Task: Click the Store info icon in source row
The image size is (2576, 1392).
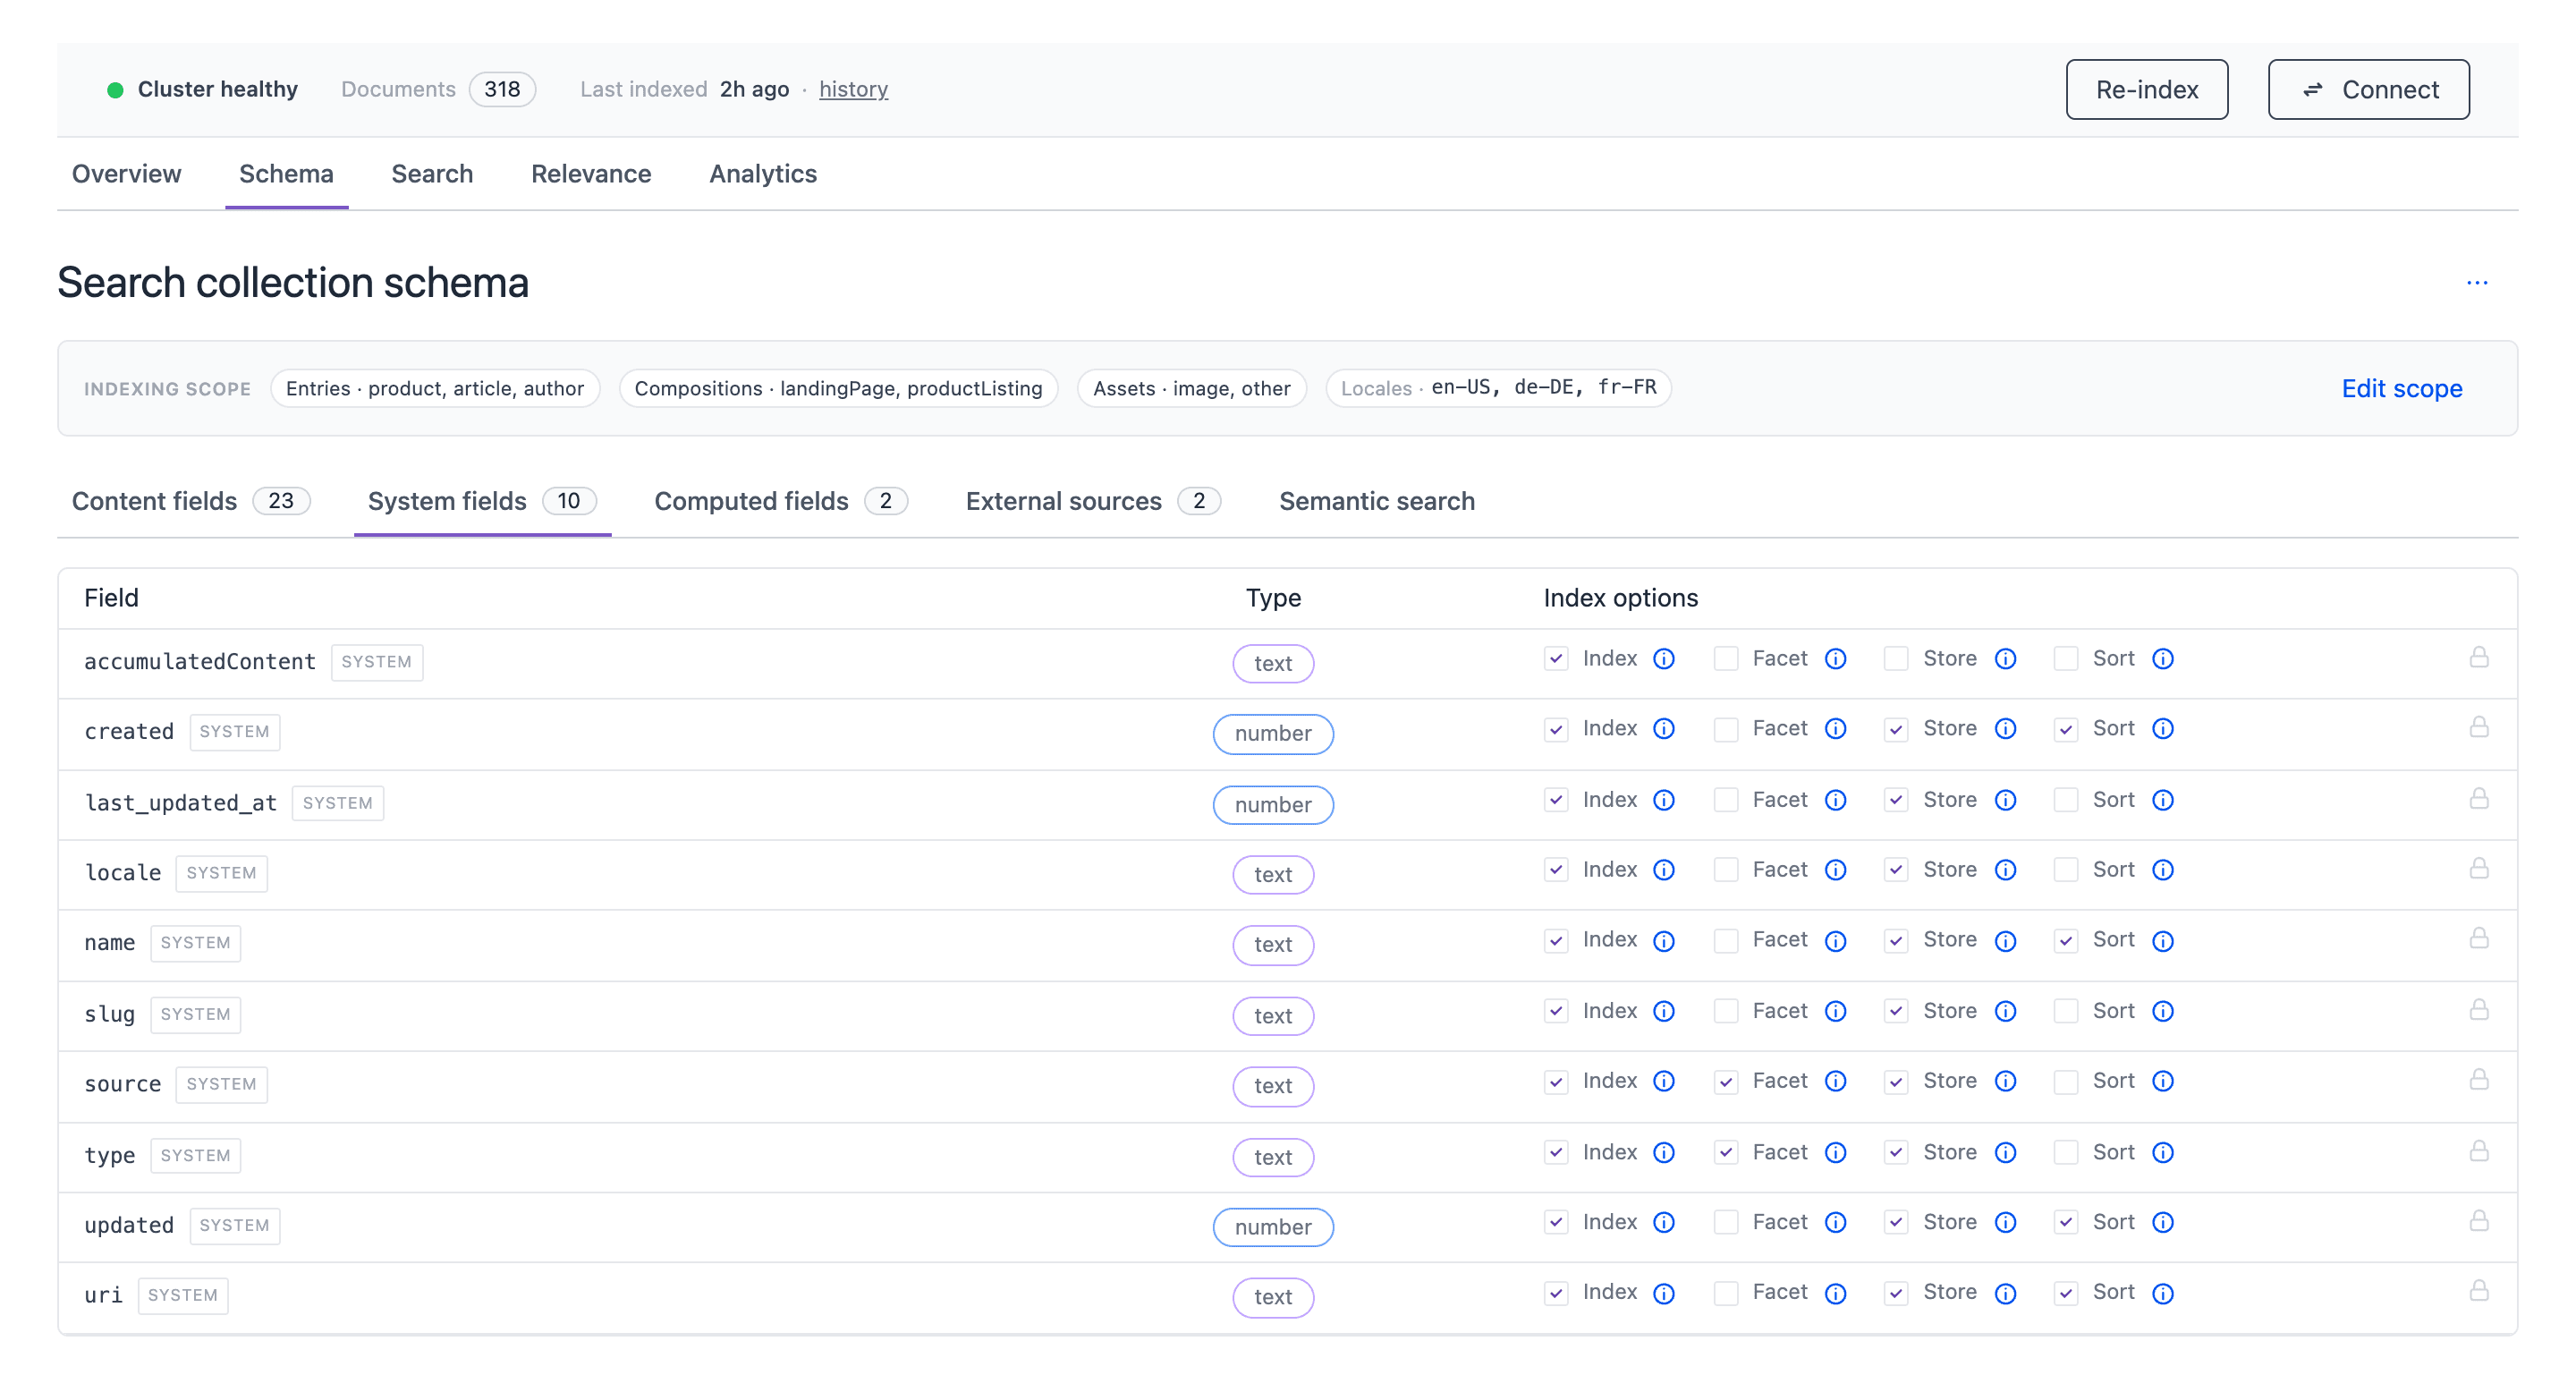Action: click(x=2005, y=1081)
